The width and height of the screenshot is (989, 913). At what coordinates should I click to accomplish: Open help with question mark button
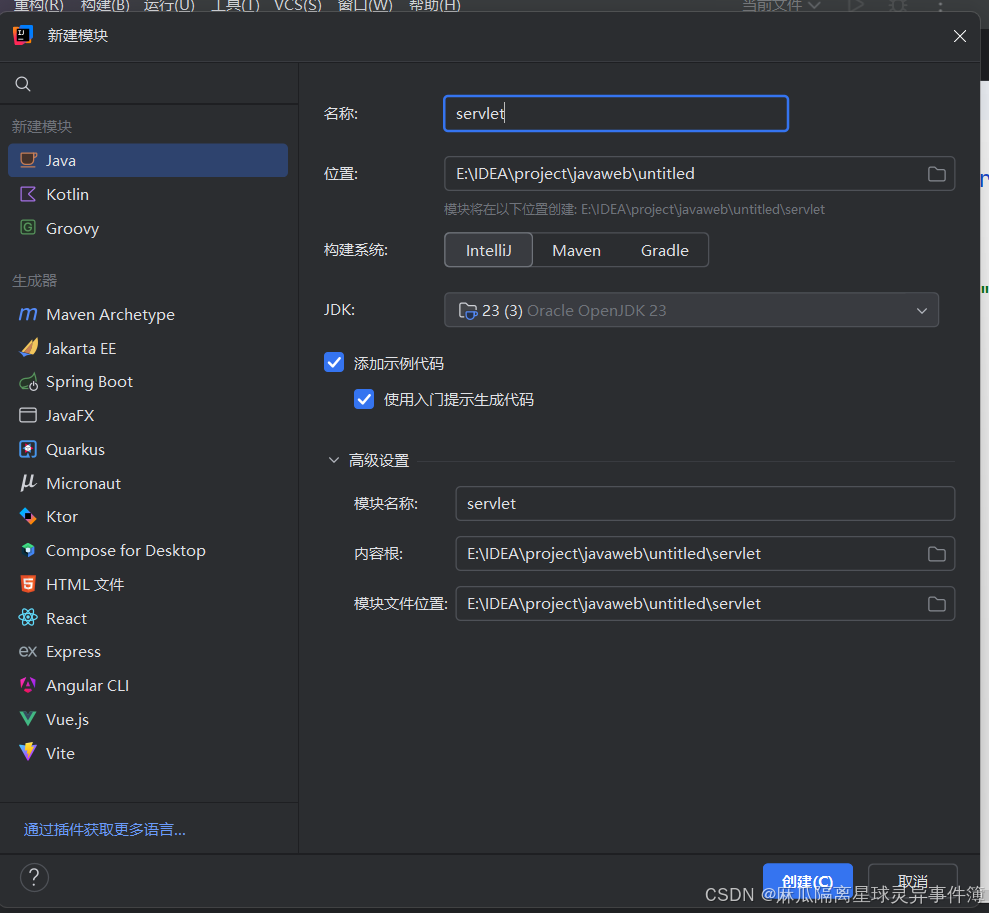click(34, 878)
